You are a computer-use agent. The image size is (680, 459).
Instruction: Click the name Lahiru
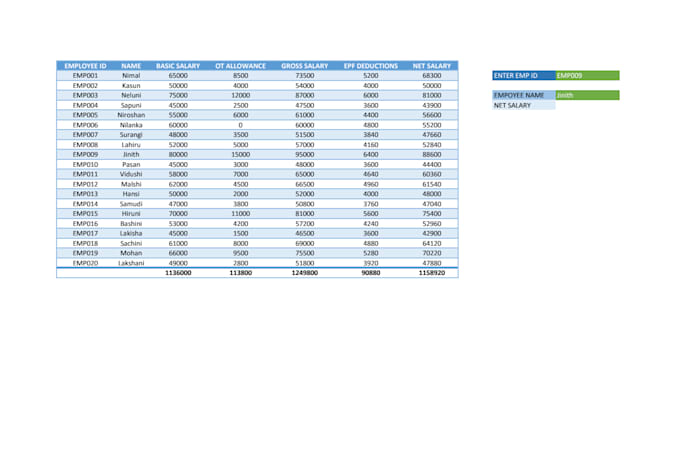(131, 144)
